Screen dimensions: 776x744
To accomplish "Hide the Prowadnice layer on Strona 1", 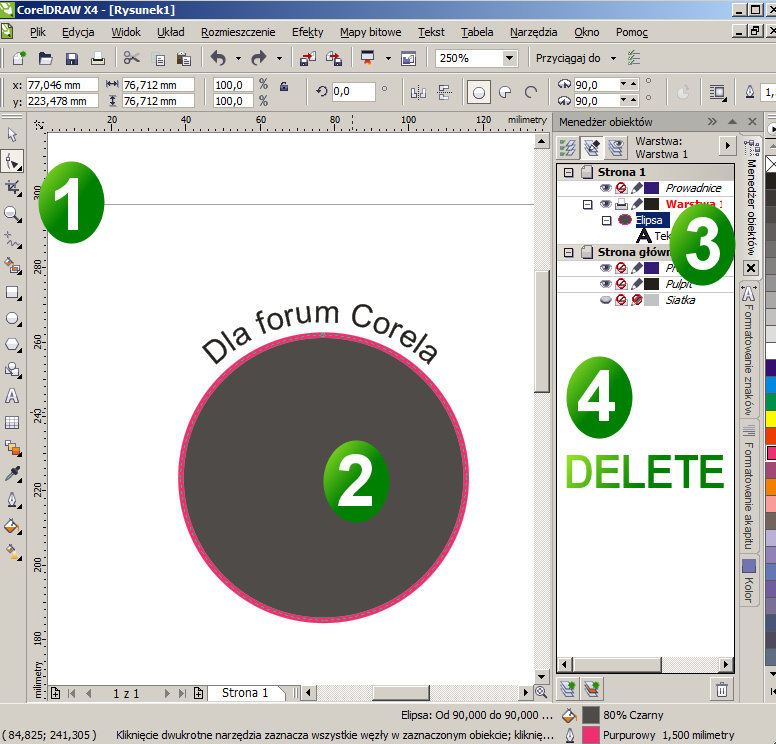I will (x=606, y=188).
